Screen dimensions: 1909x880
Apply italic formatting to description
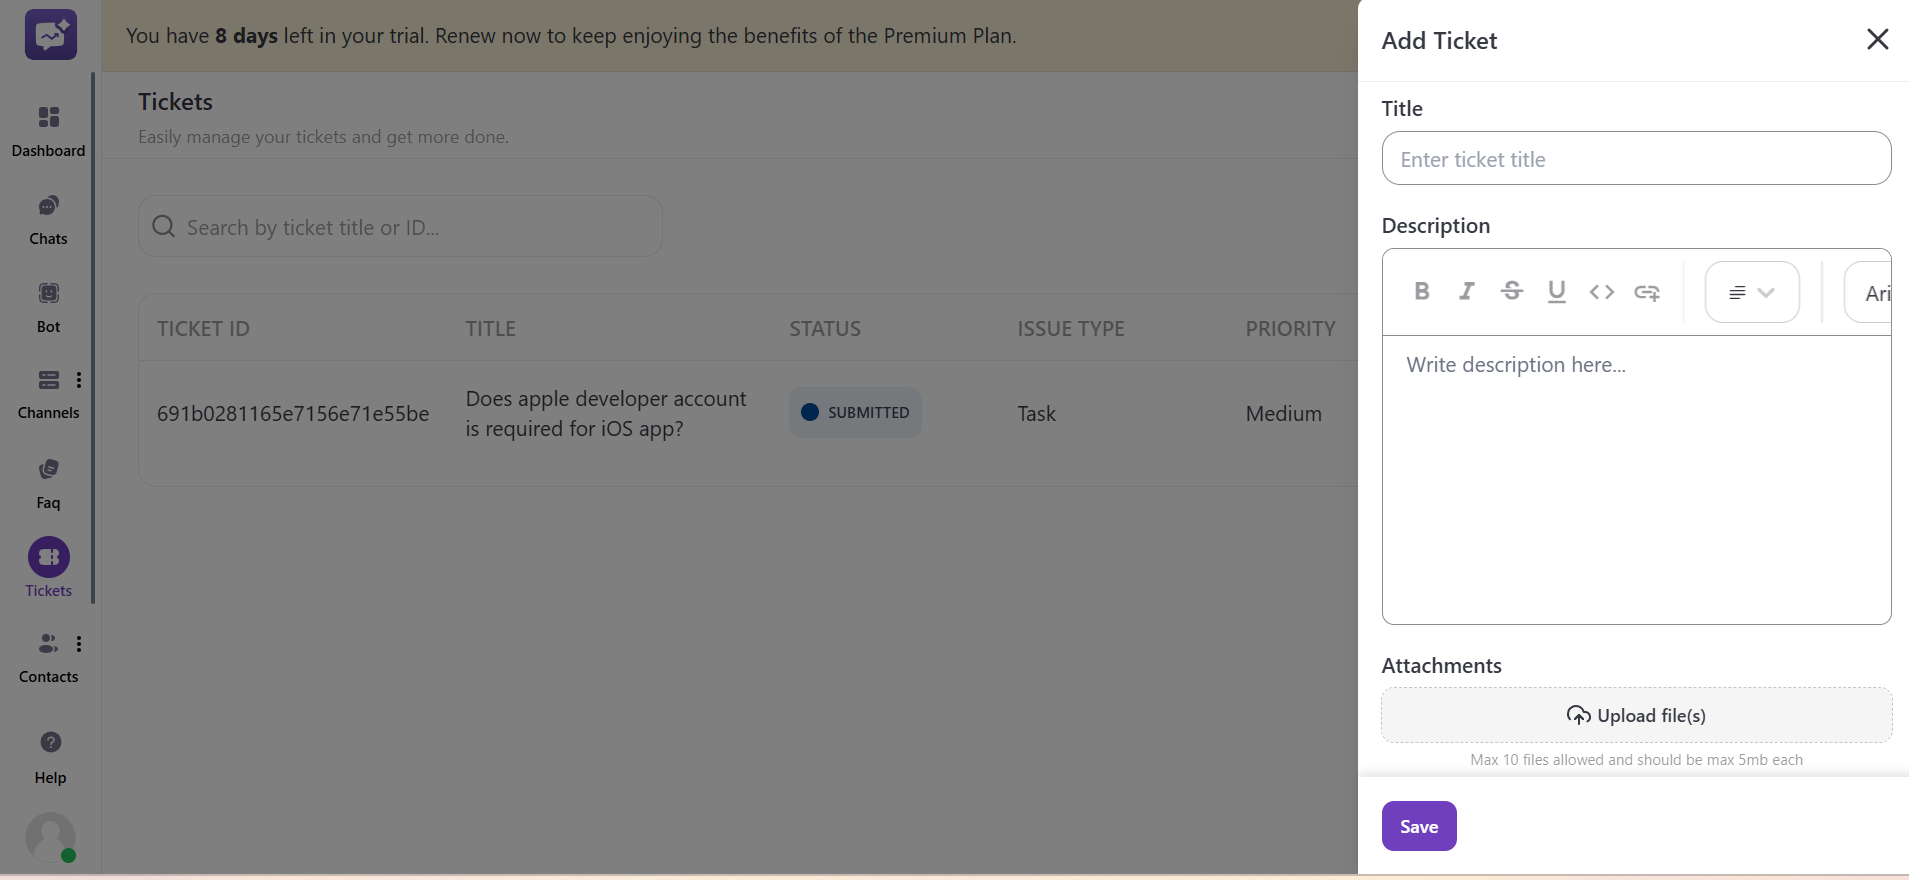click(x=1467, y=291)
